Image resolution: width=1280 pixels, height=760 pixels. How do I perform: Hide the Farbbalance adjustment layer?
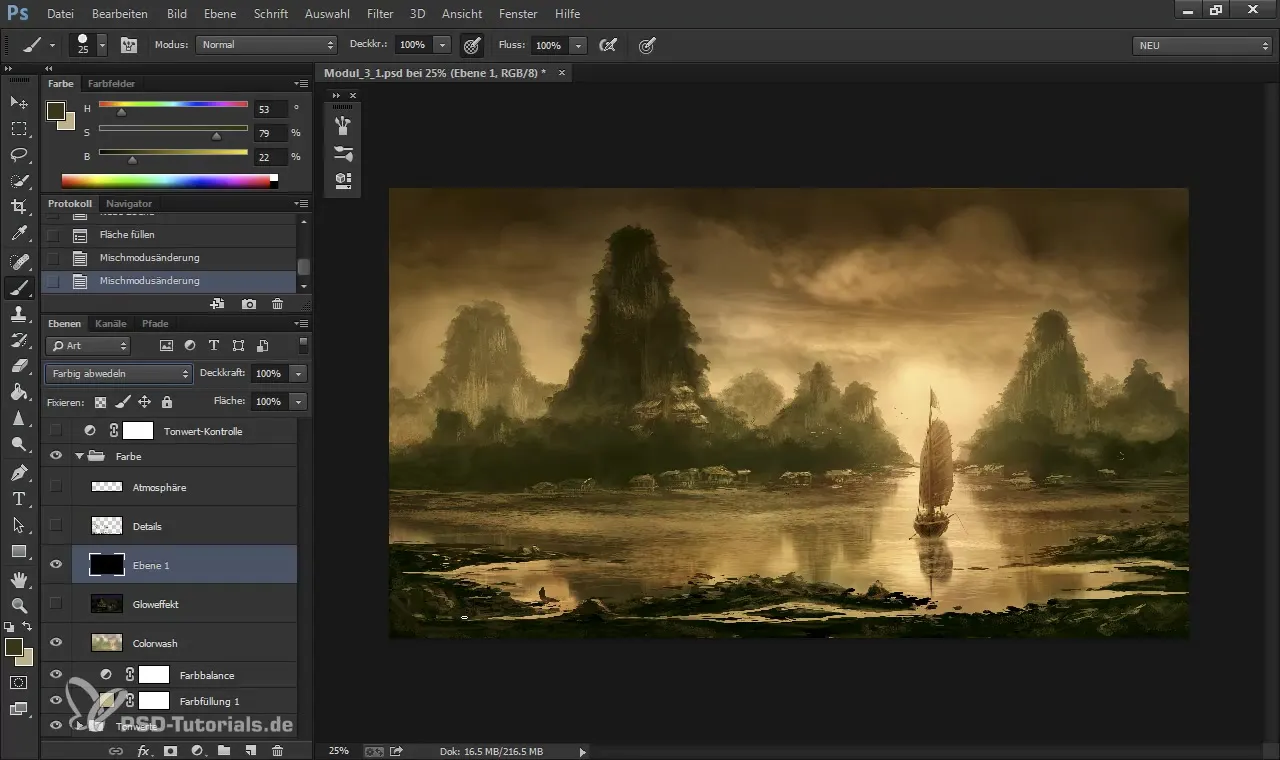tap(56, 675)
